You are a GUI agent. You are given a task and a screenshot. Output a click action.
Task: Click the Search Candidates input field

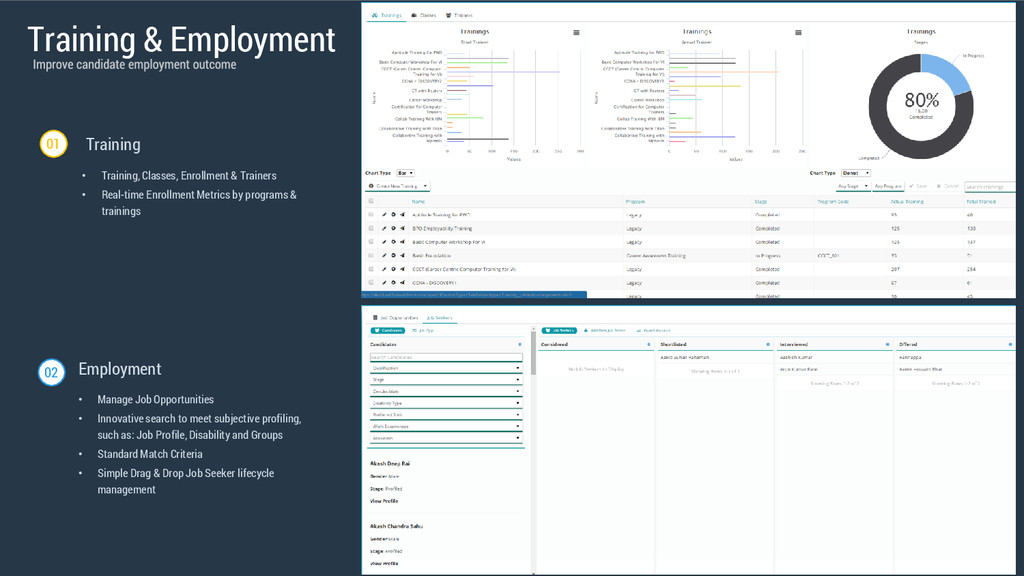tap(446, 357)
